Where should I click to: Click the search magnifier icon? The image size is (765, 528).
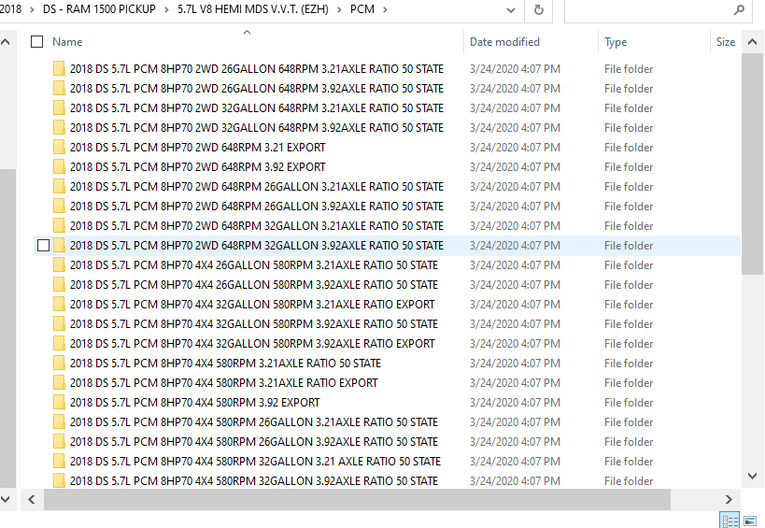(739, 10)
